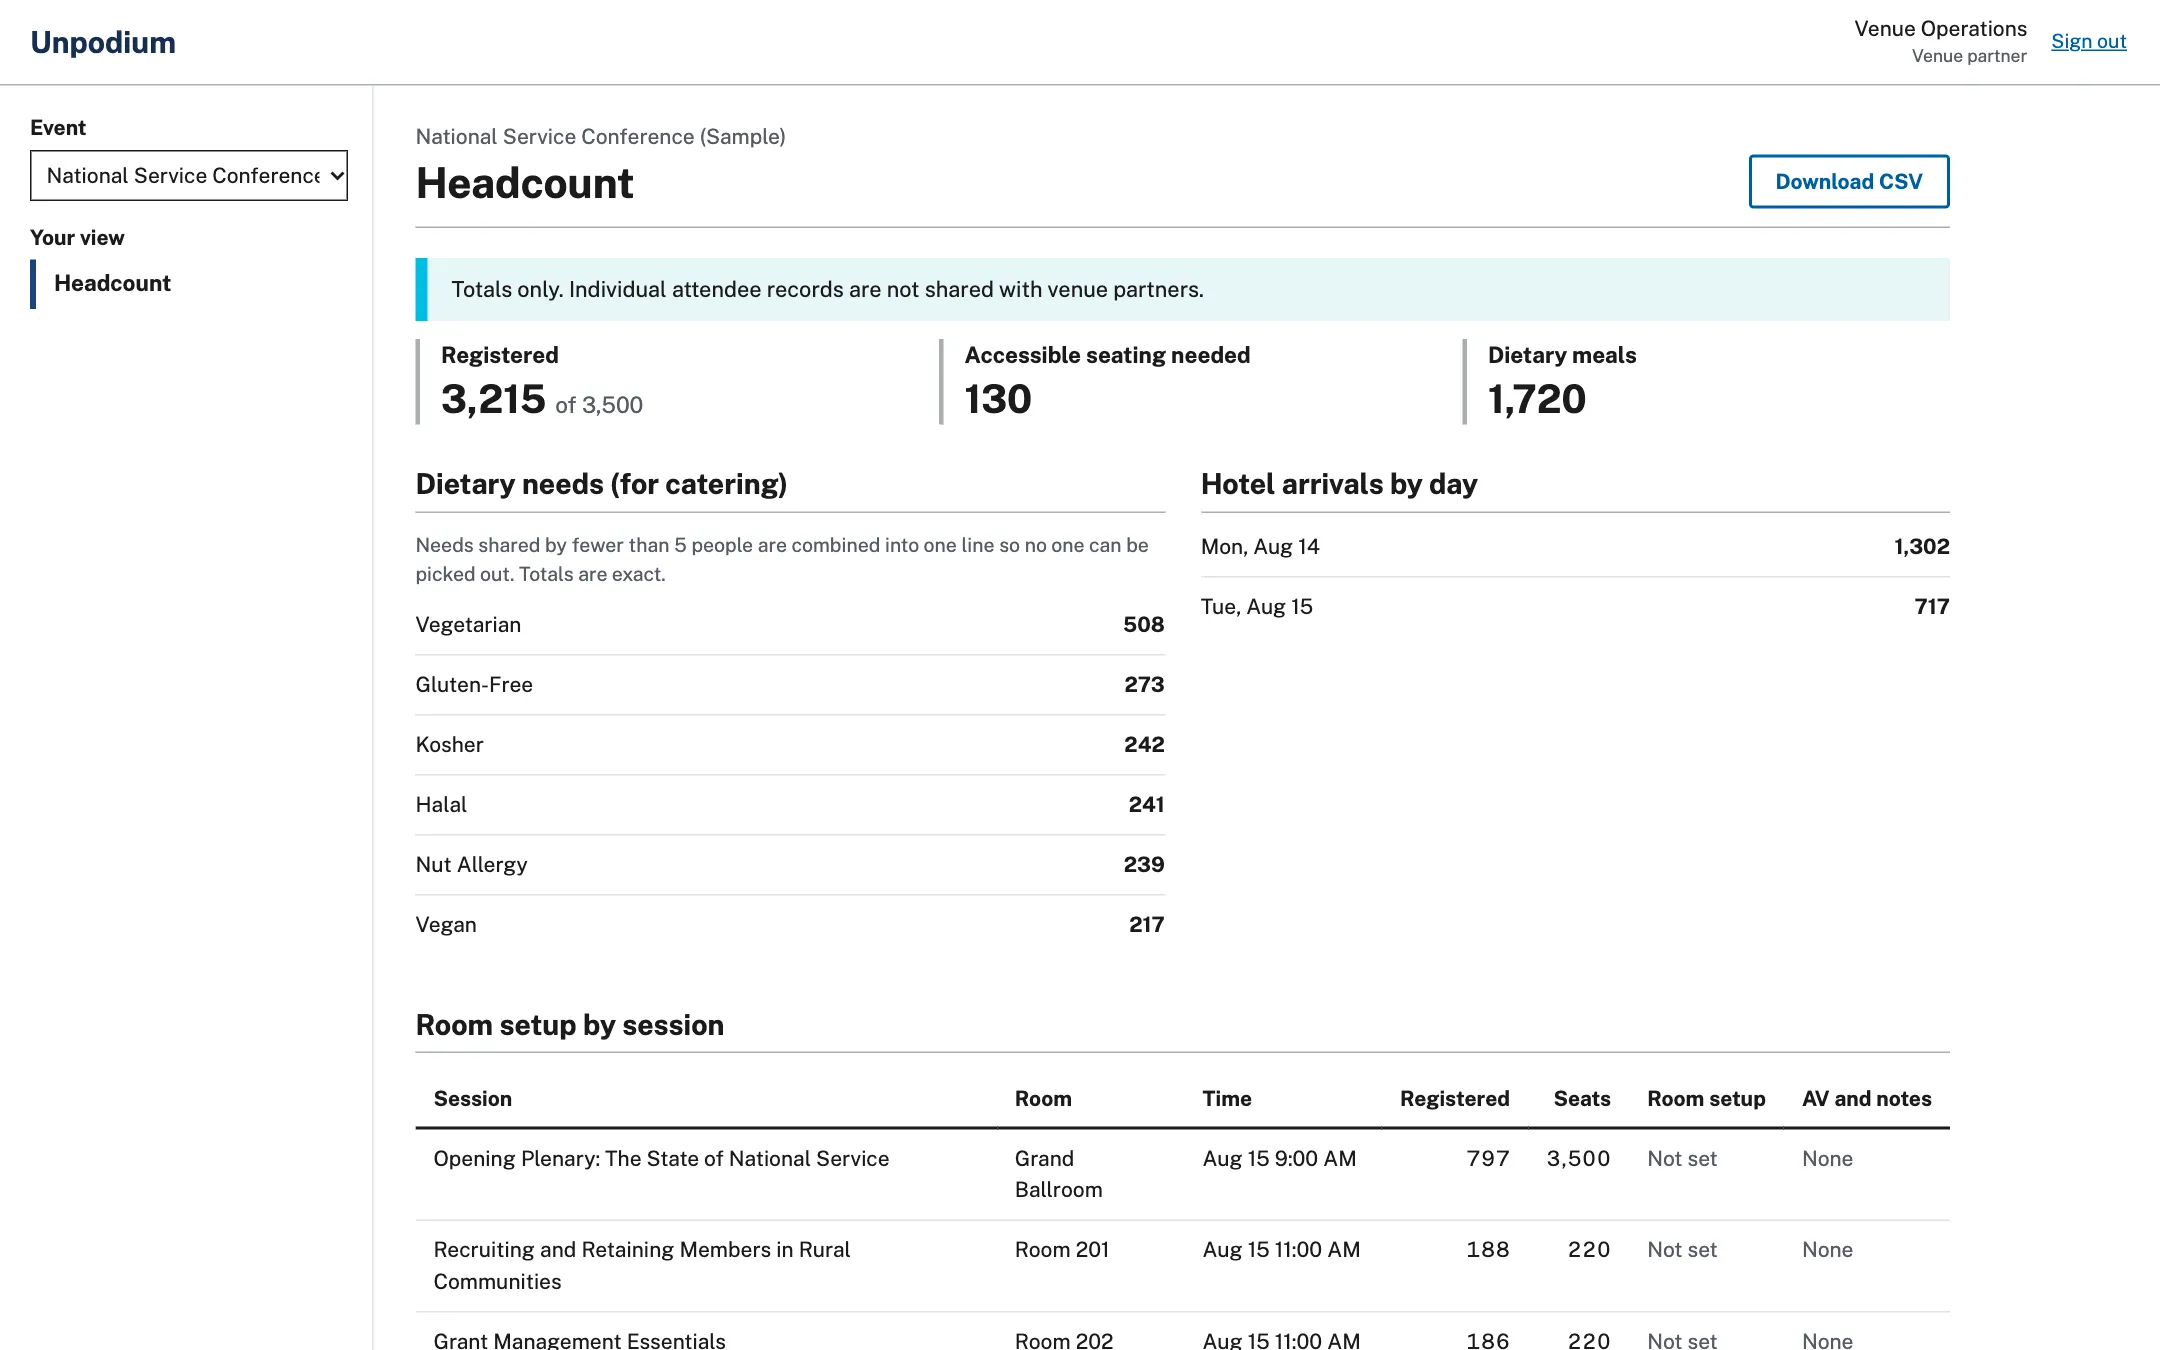The height and width of the screenshot is (1350, 2160).
Task: Click the Registered column header
Action: [1454, 1098]
